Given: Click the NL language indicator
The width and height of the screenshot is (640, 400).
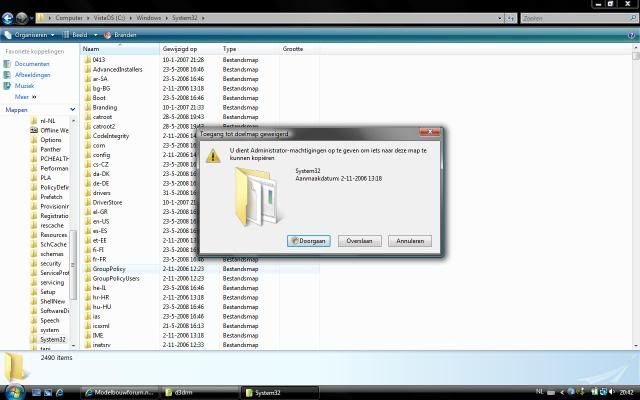Looking at the screenshot, I should point(539,392).
